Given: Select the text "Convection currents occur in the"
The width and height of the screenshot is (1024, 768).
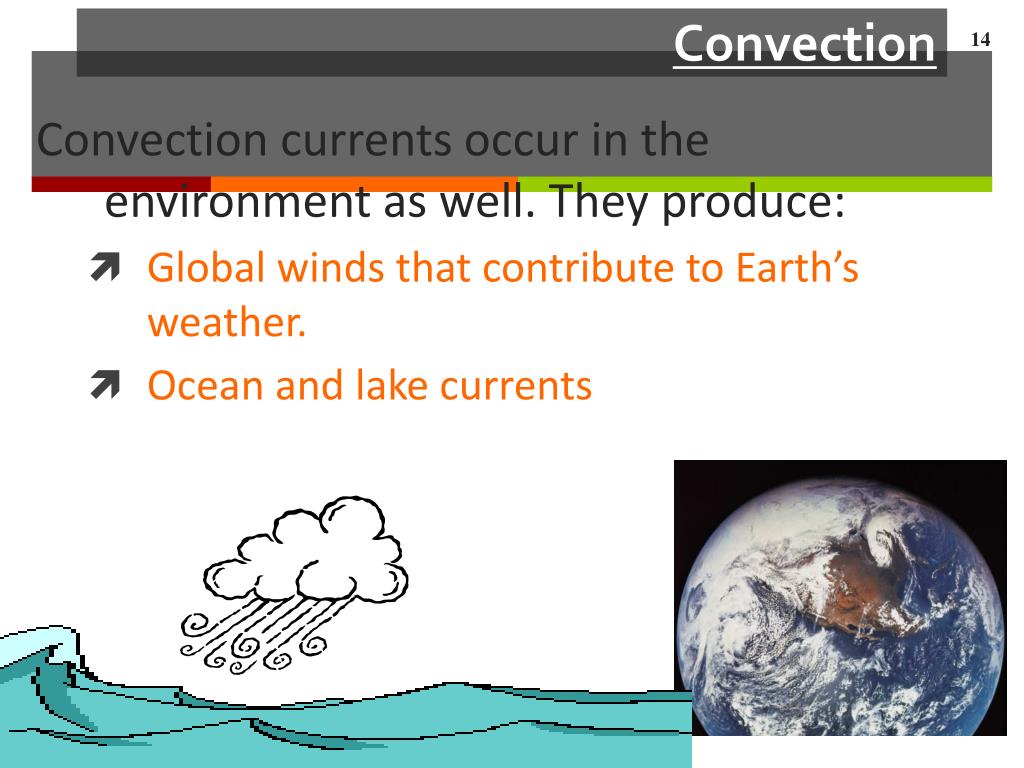Looking at the screenshot, I should point(373,140).
